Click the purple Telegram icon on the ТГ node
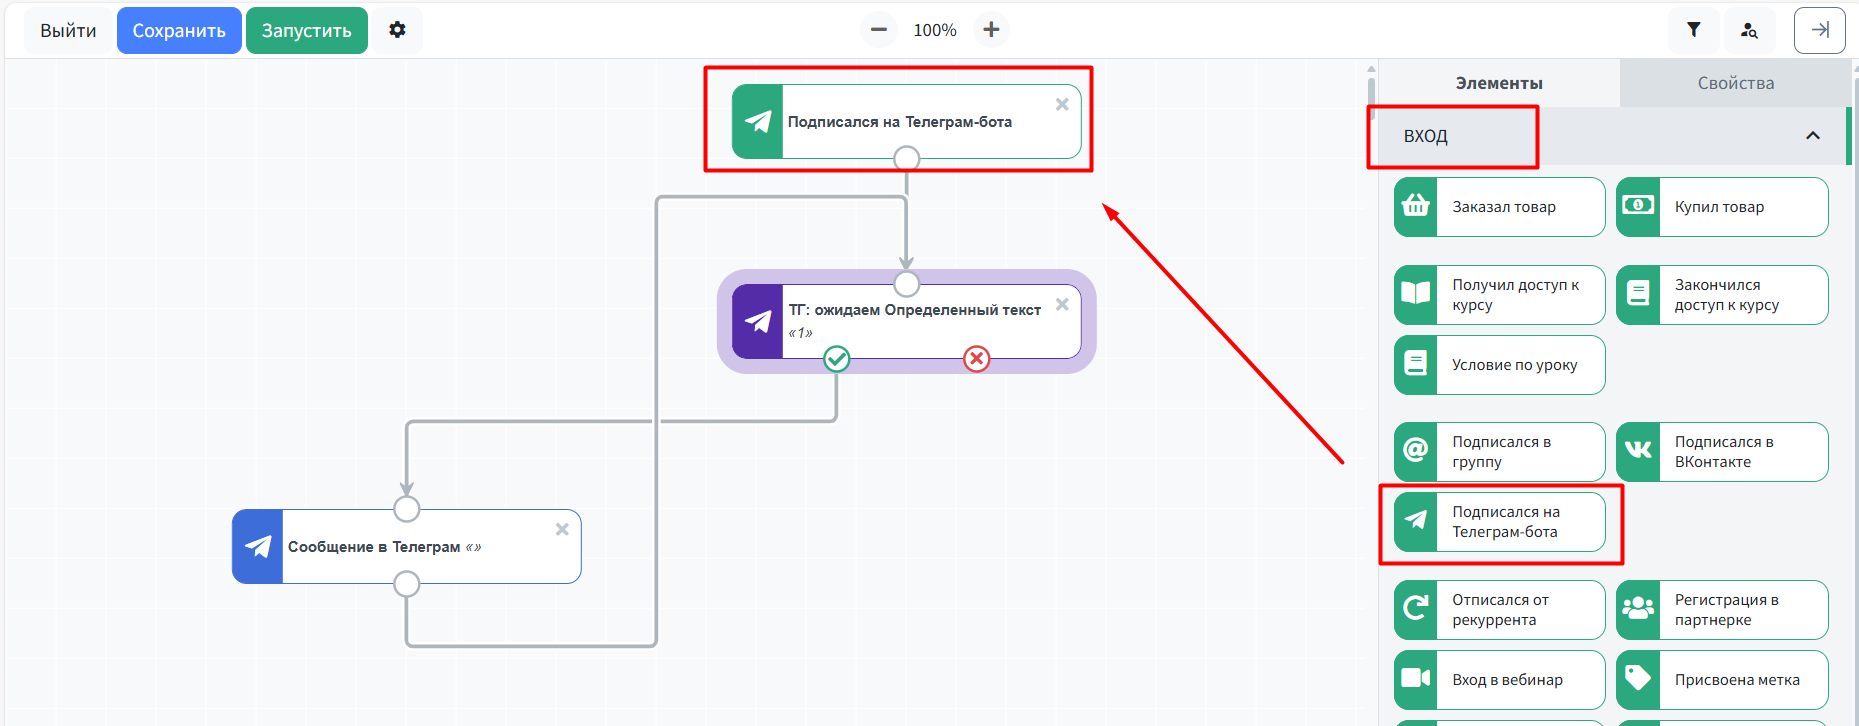Viewport: 1859px width, 726px height. pyautogui.click(x=758, y=321)
